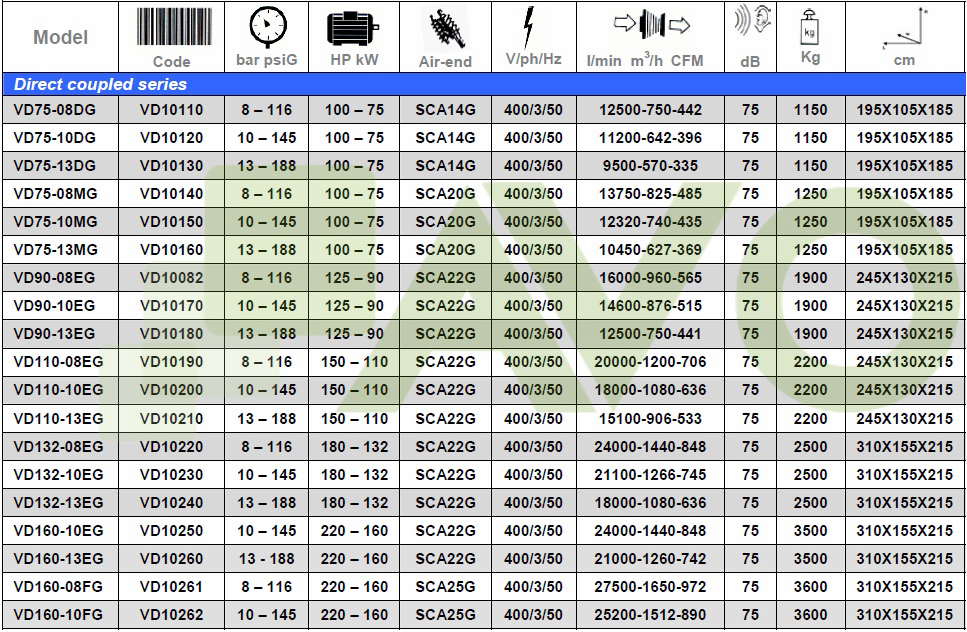This screenshot has width=967, height=632.
Task: Select the VD132-13EG model cell
Action: [x=58, y=503]
